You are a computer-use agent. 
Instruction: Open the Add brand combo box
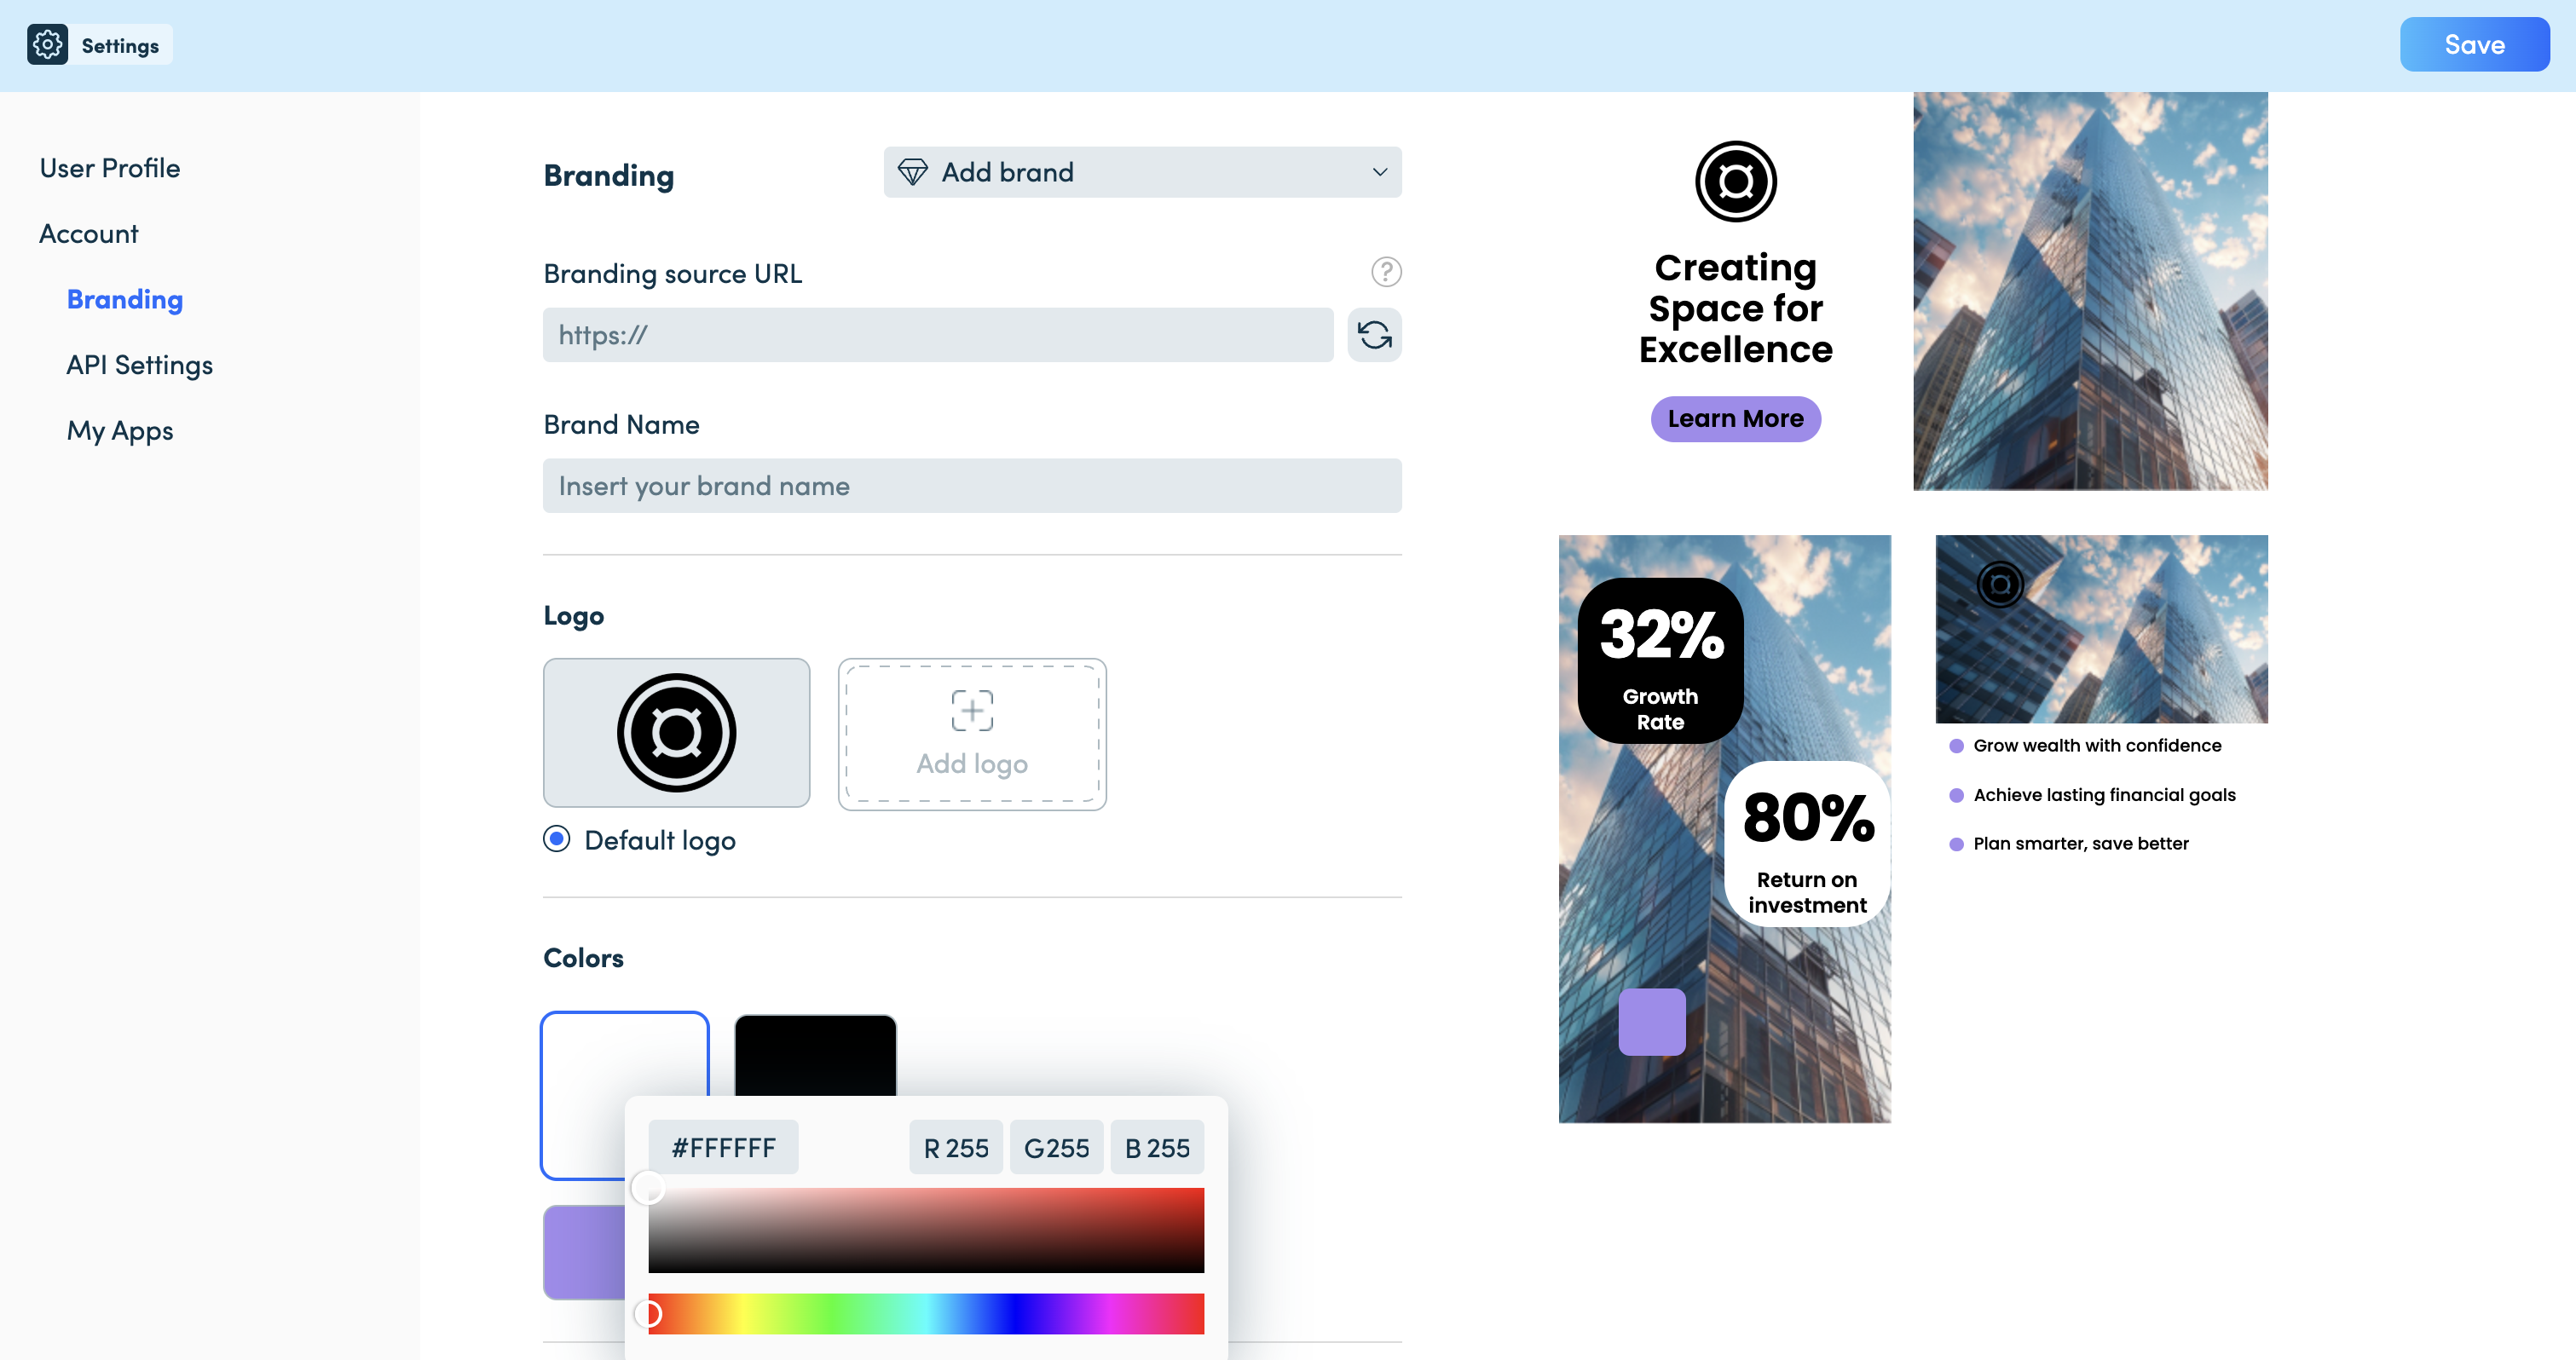(x=1142, y=172)
